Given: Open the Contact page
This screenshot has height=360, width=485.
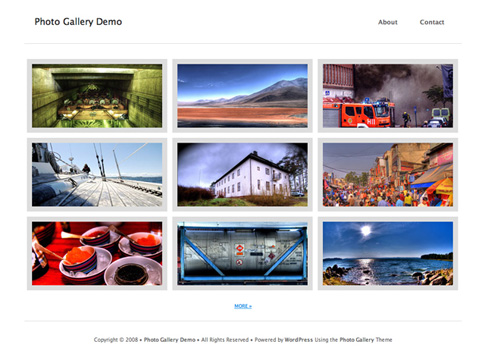Looking at the screenshot, I should coord(432,22).
